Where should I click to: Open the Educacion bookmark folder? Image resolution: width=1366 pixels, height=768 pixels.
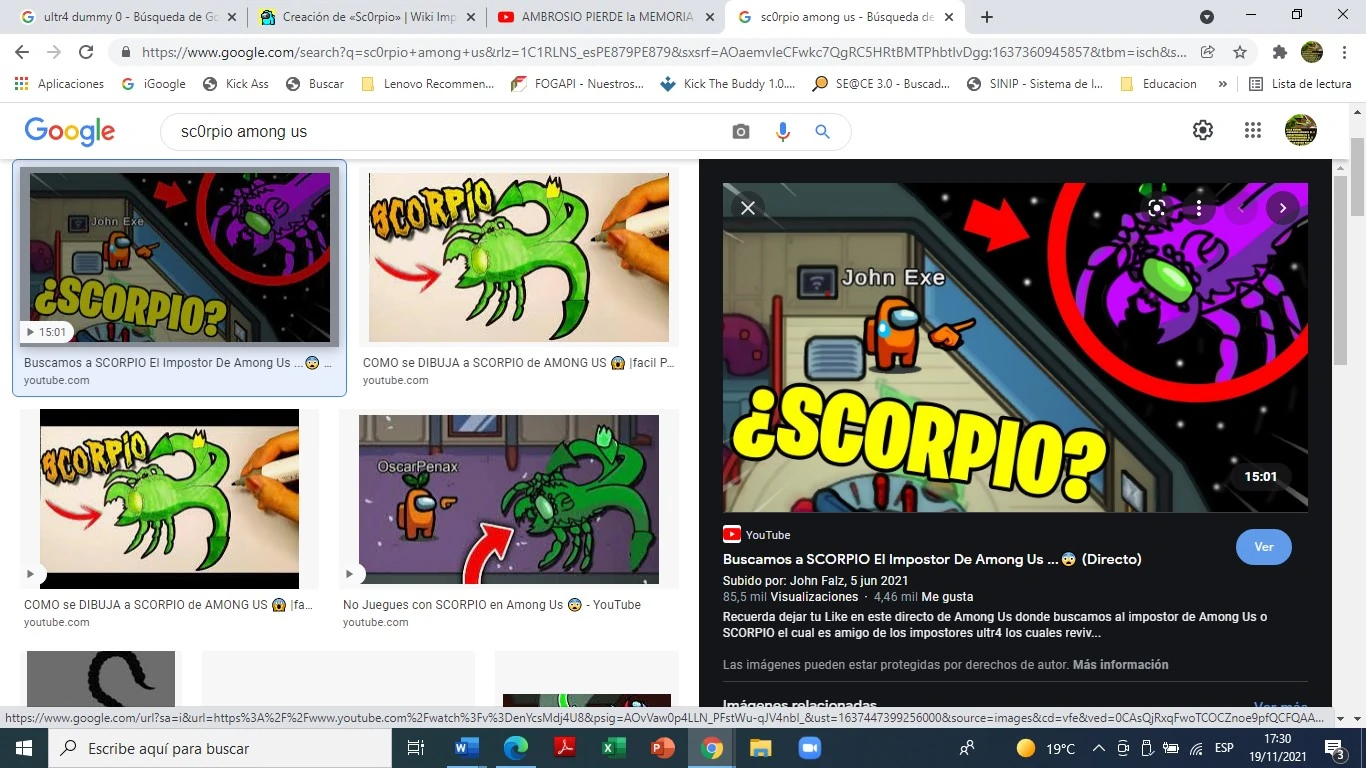click(x=1159, y=84)
